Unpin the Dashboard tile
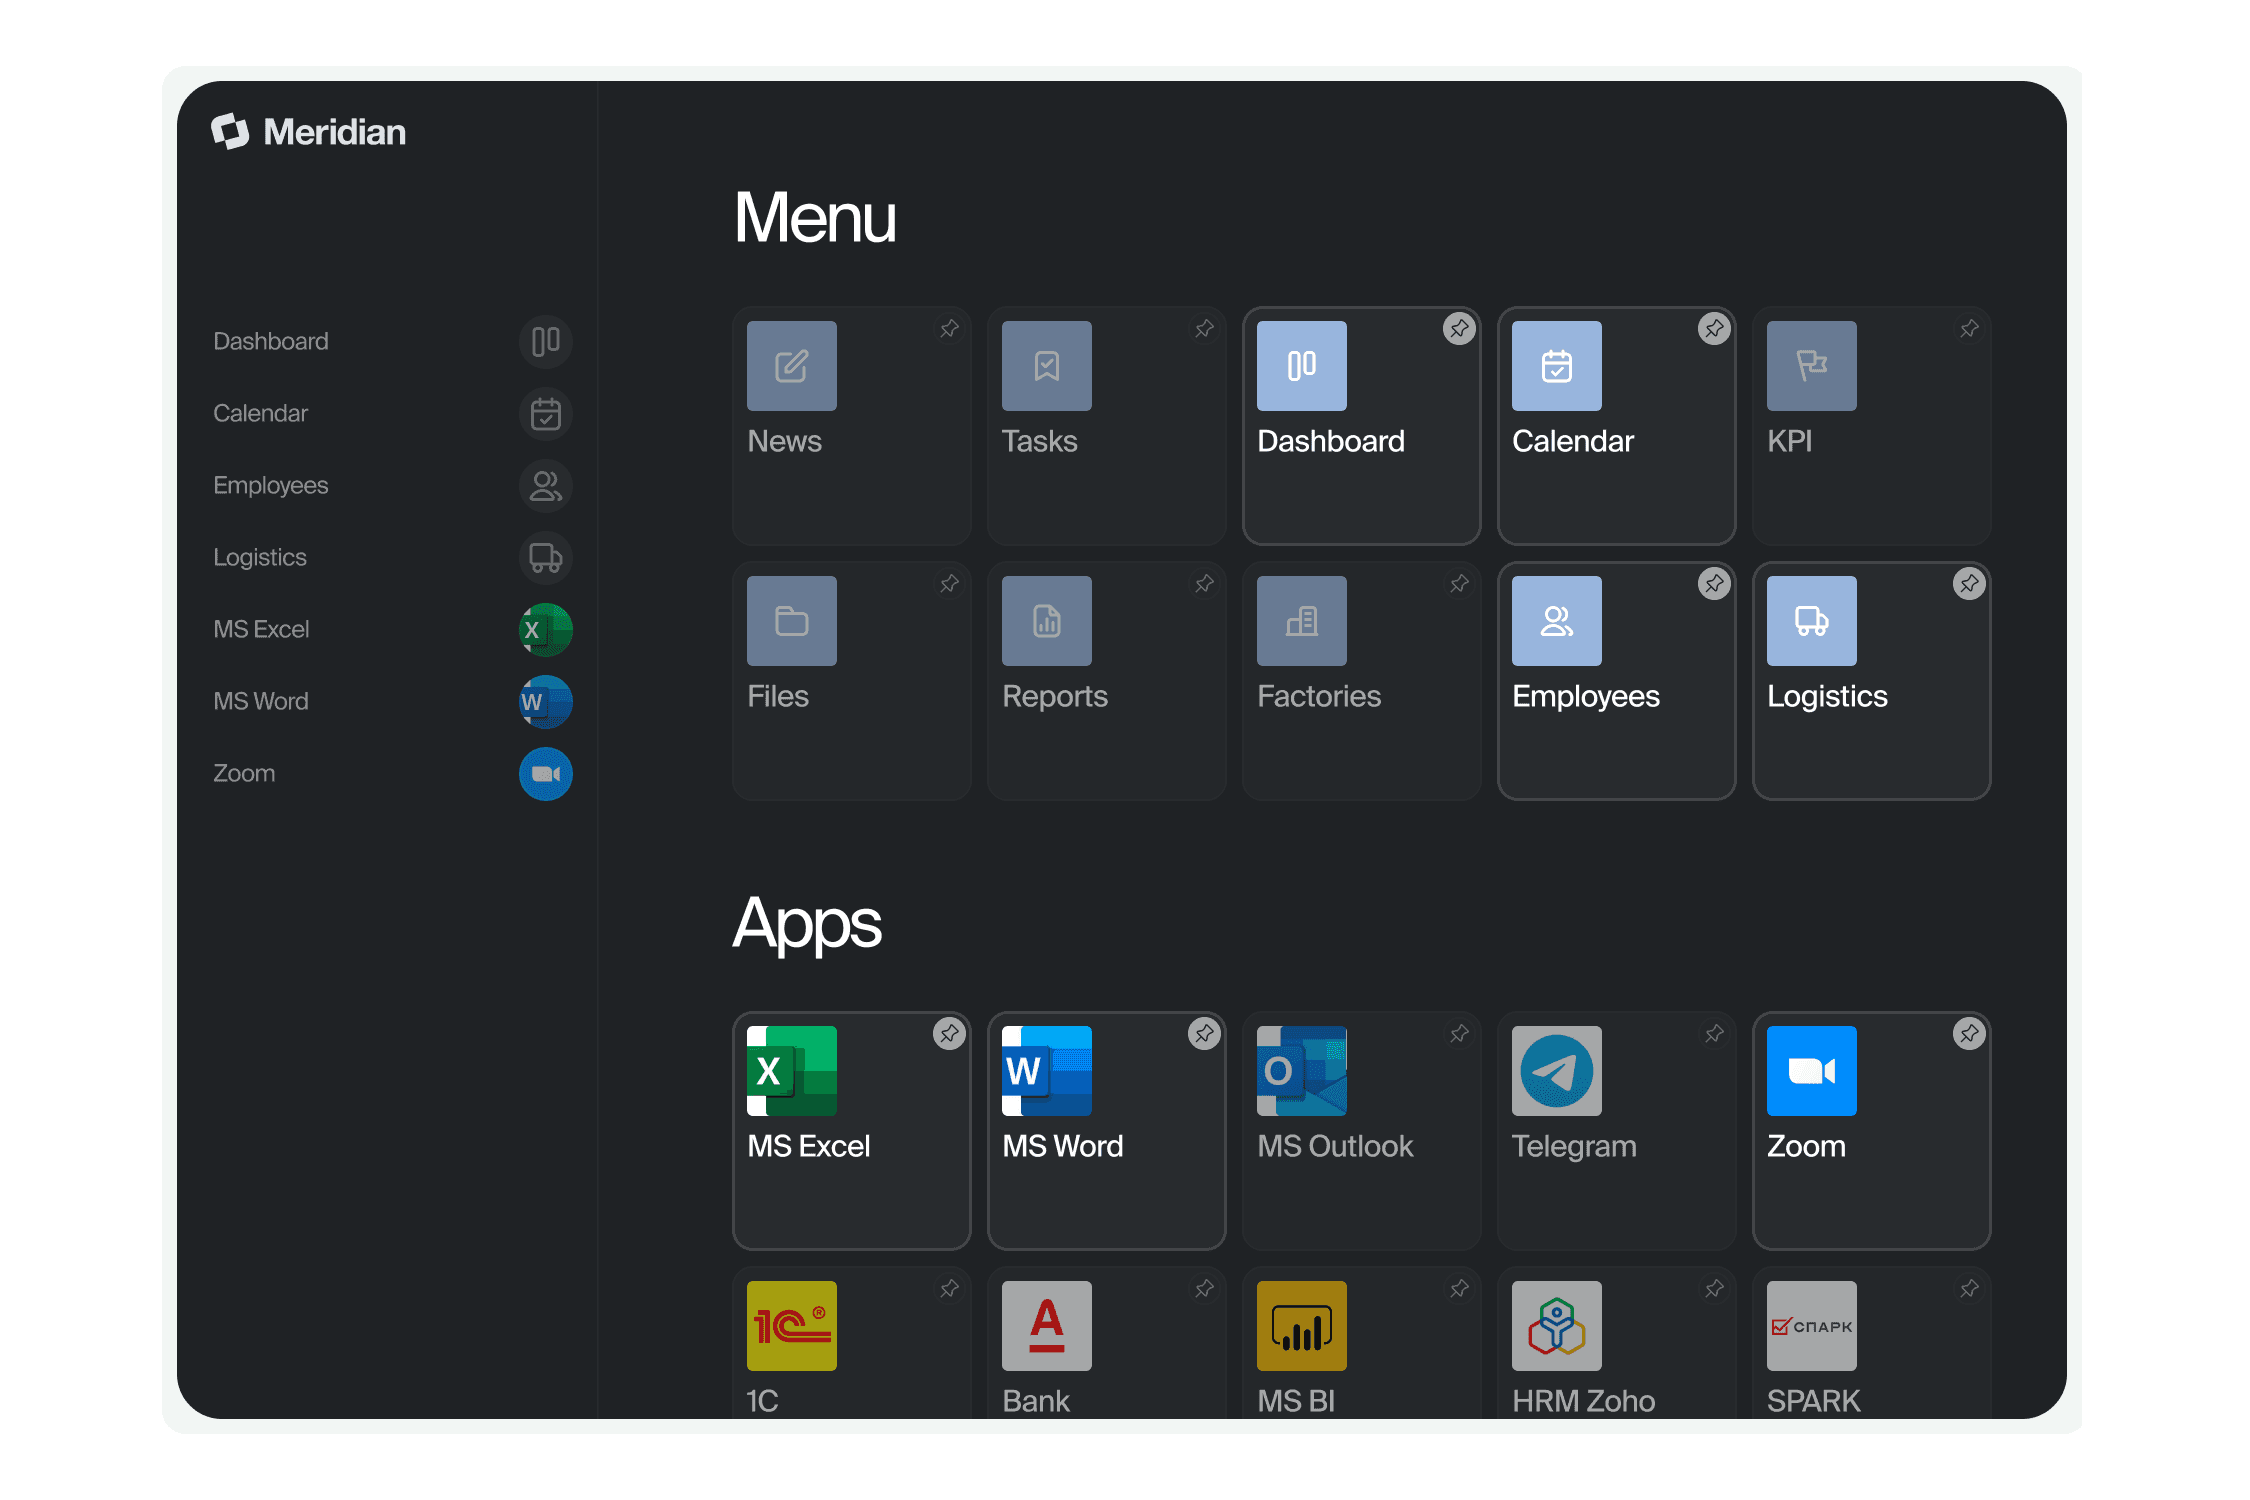 1459,328
